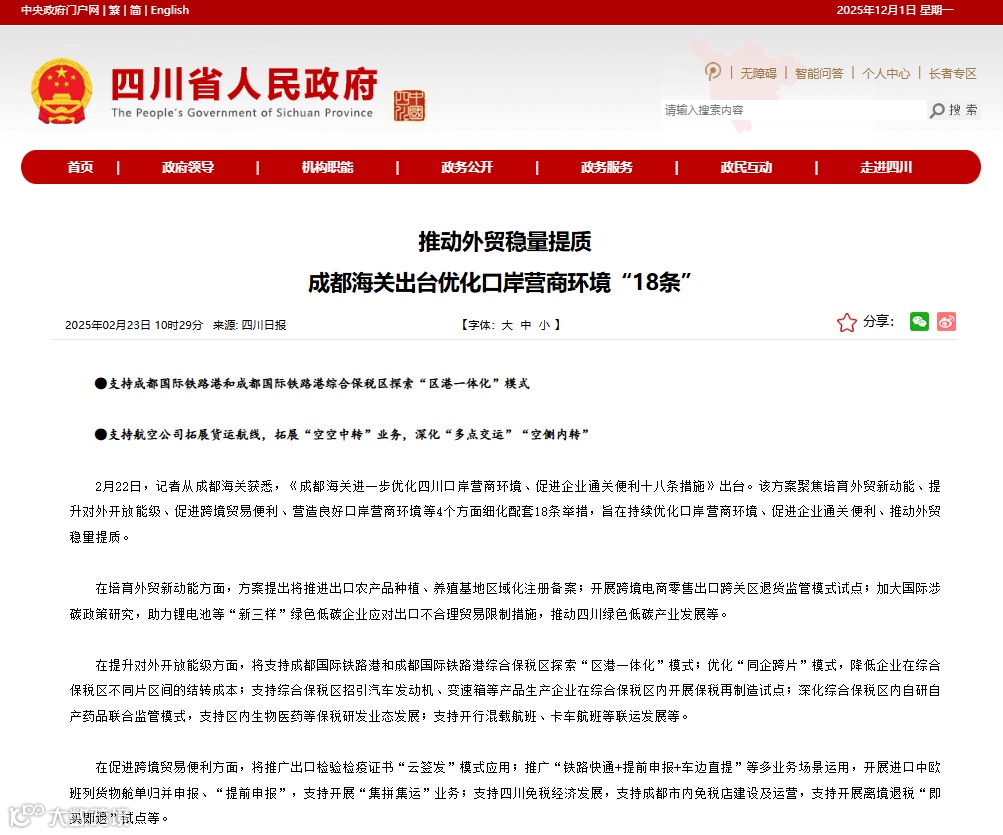
Task: Open the 无障碍 accessibility mode
Action: (x=758, y=74)
